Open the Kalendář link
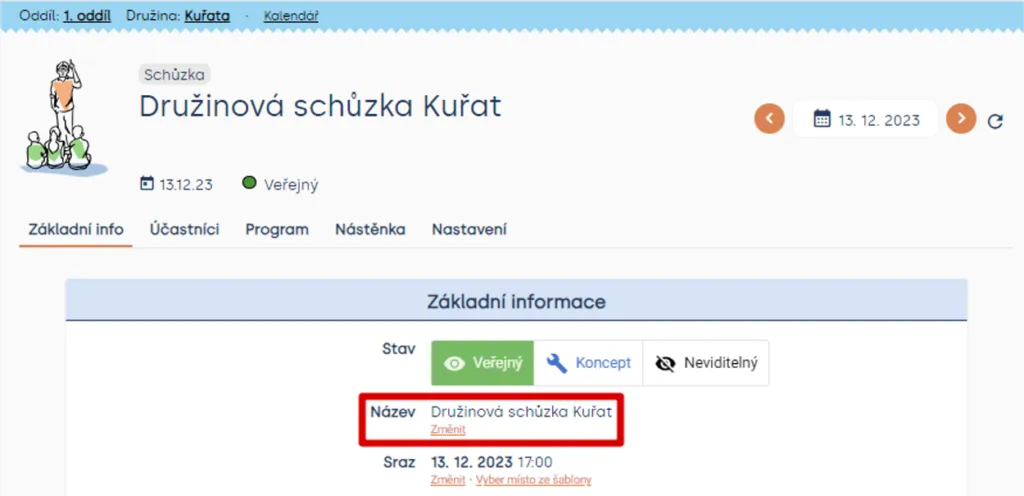This screenshot has width=1024, height=496. coord(291,16)
